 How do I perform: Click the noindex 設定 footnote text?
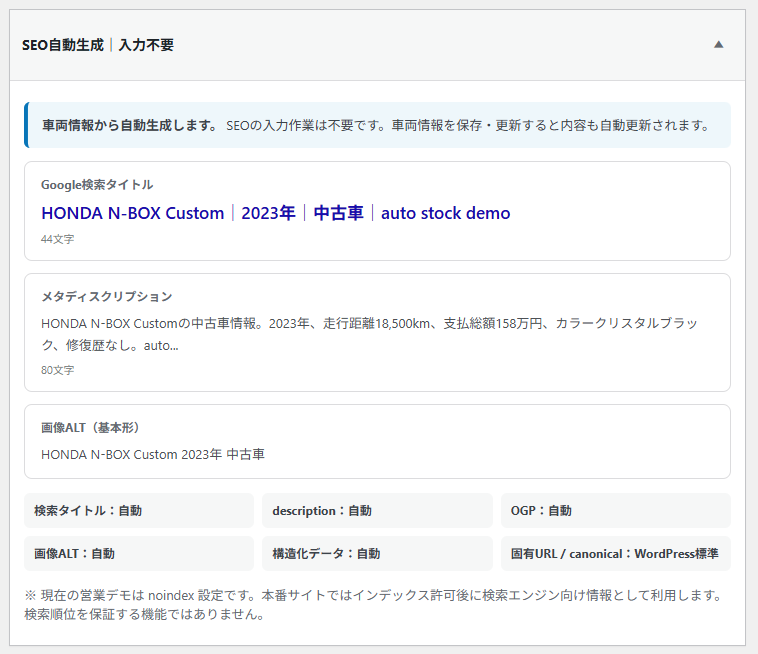point(372,605)
